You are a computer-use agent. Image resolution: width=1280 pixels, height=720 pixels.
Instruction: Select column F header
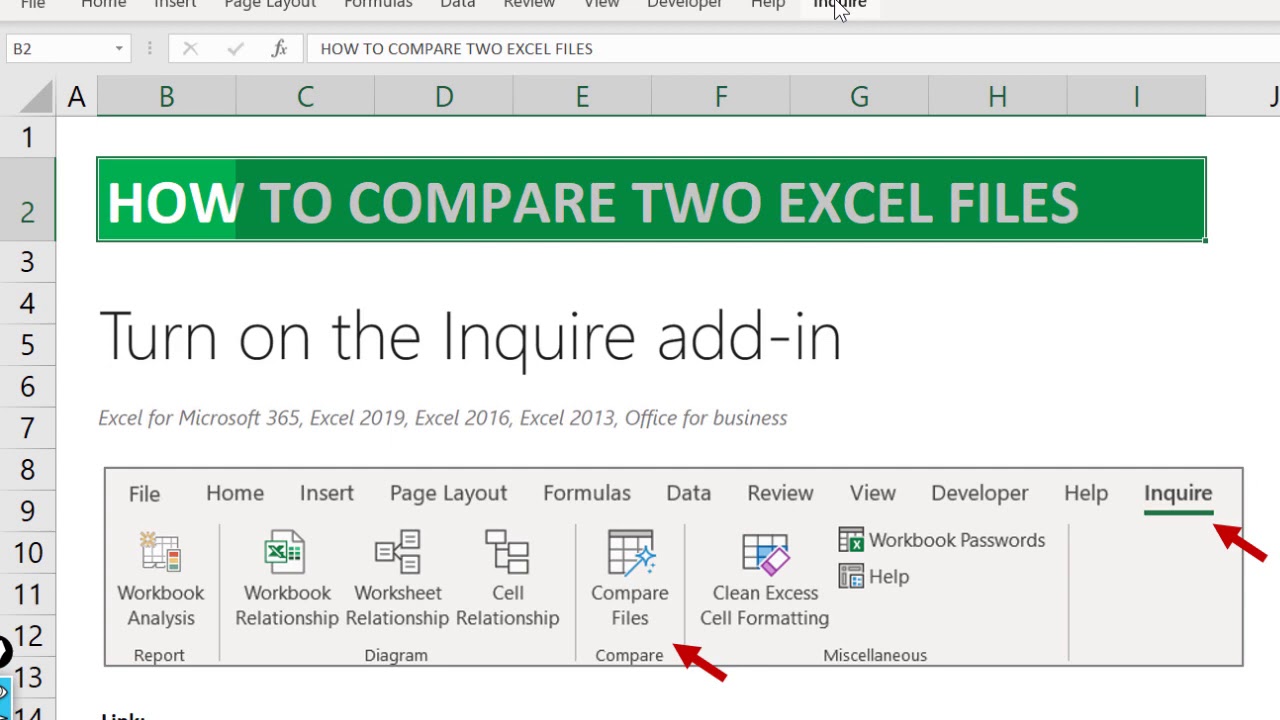(x=721, y=97)
